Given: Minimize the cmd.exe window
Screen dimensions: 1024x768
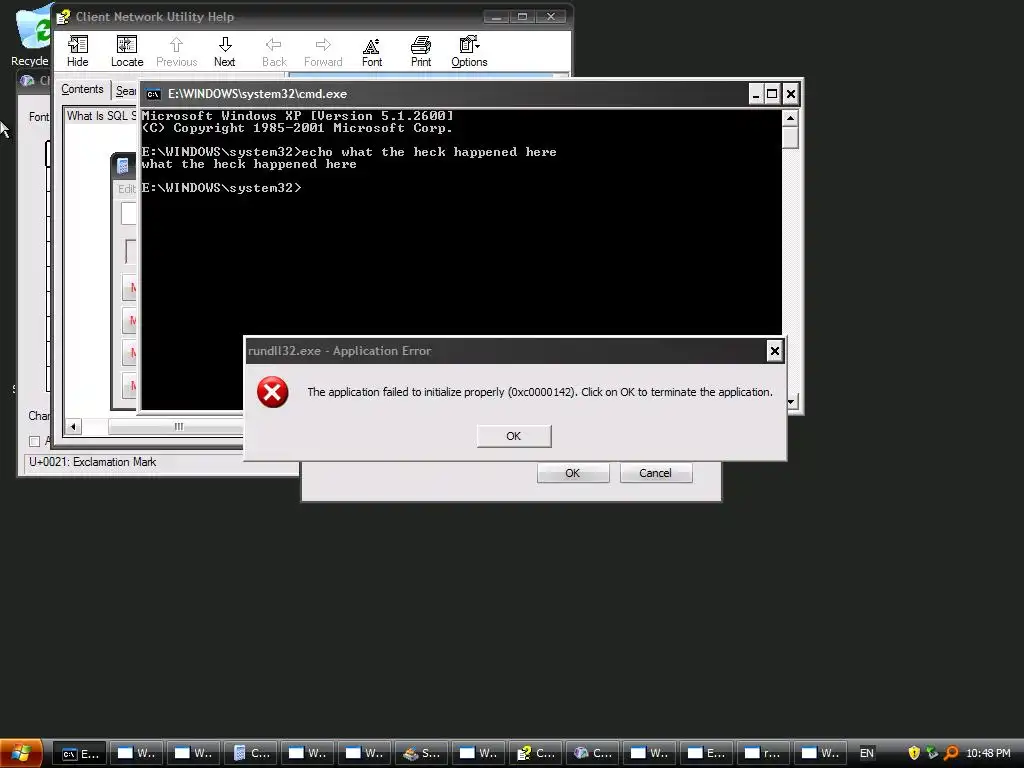Looking at the screenshot, I should click(x=756, y=94).
